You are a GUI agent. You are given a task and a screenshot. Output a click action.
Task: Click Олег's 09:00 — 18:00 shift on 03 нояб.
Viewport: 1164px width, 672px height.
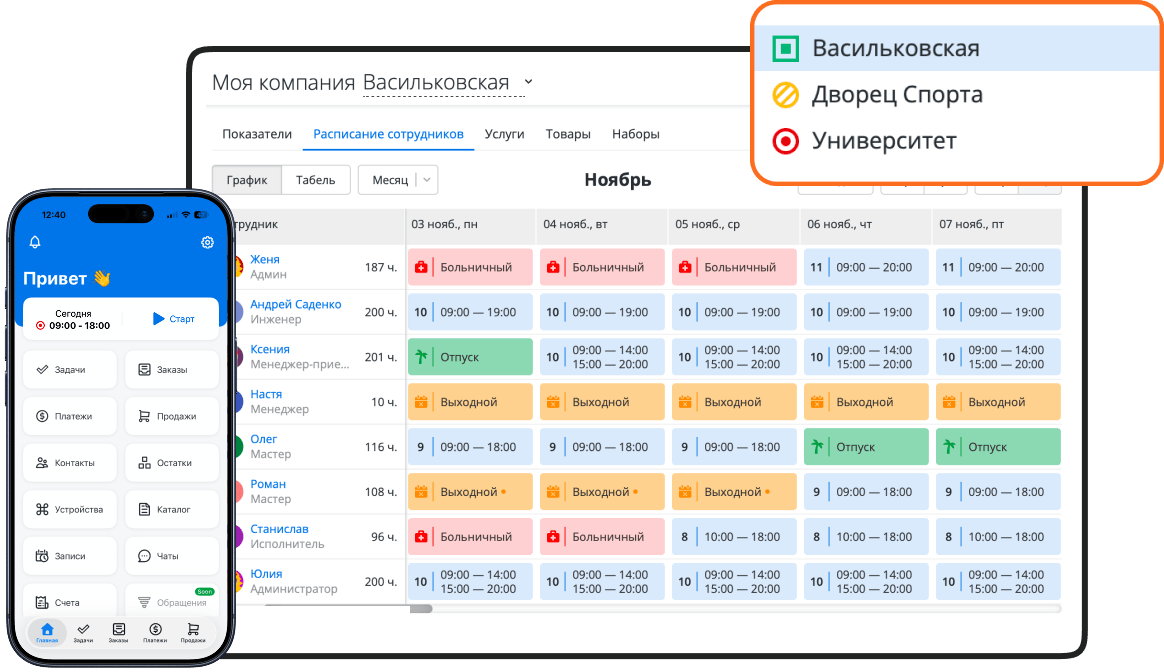point(470,447)
